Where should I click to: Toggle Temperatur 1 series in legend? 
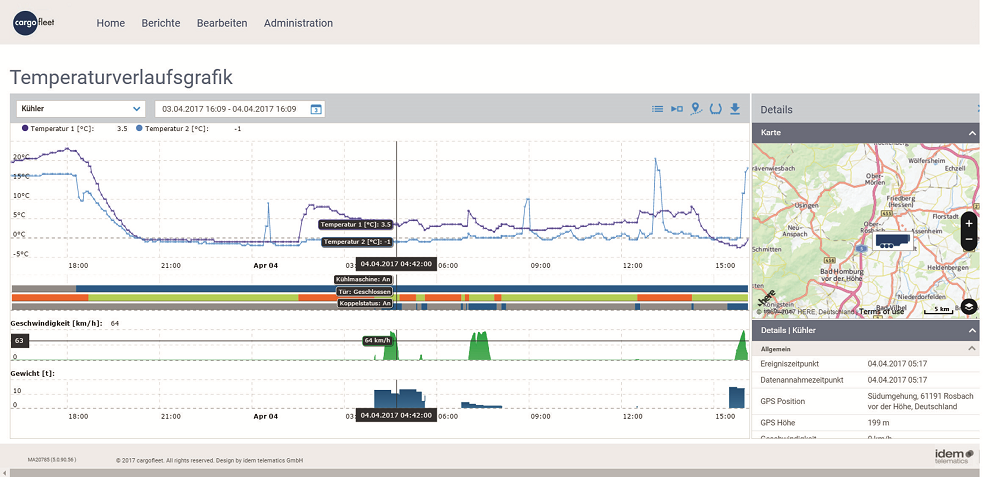(62, 129)
